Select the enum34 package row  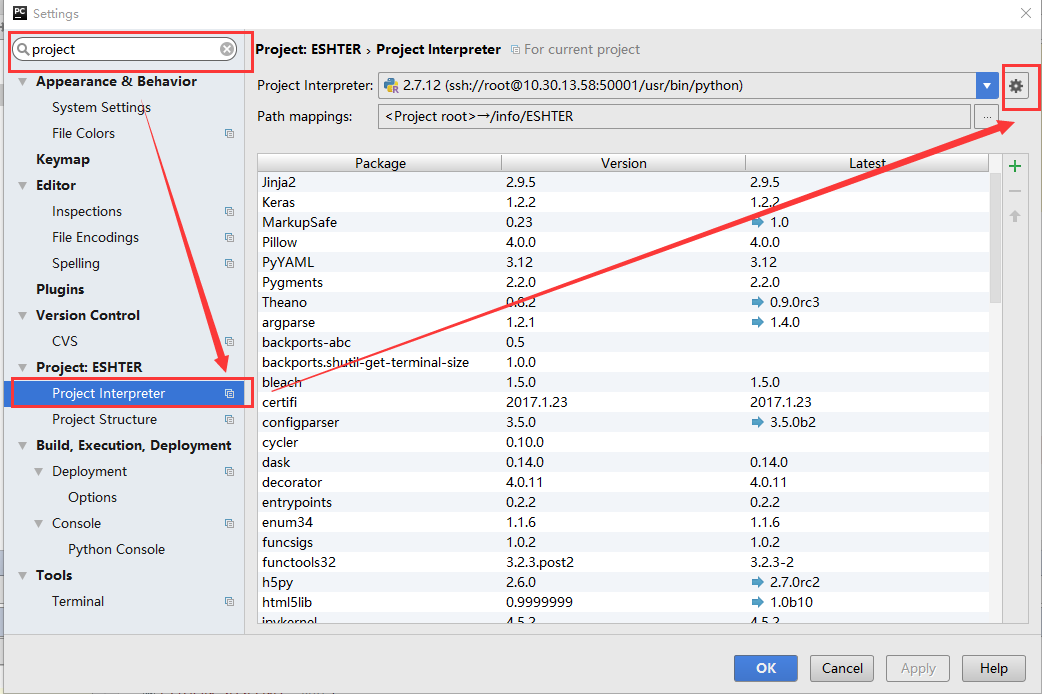click(x=623, y=522)
